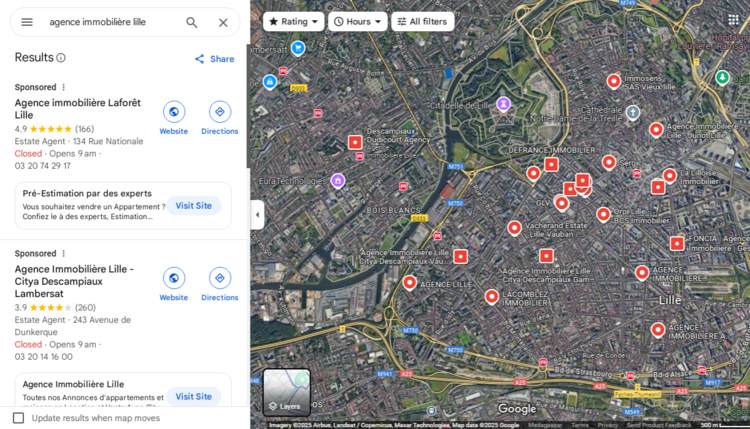Click the search magnifier icon
The image size is (750, 429).
pyautogui.click(x=192, y=22)
